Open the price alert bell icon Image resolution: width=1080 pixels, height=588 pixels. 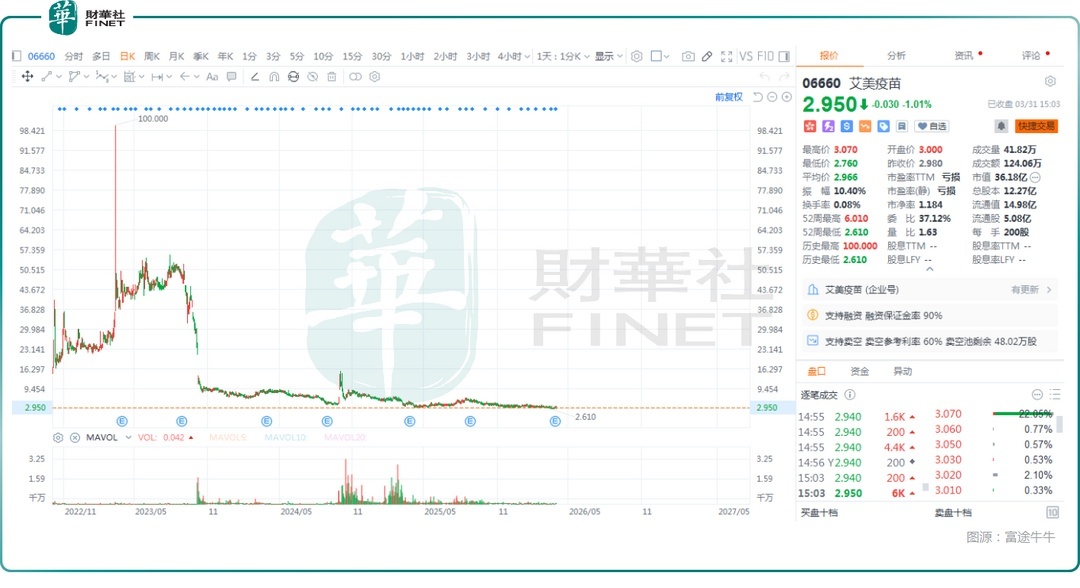(x=1000, y=126)
